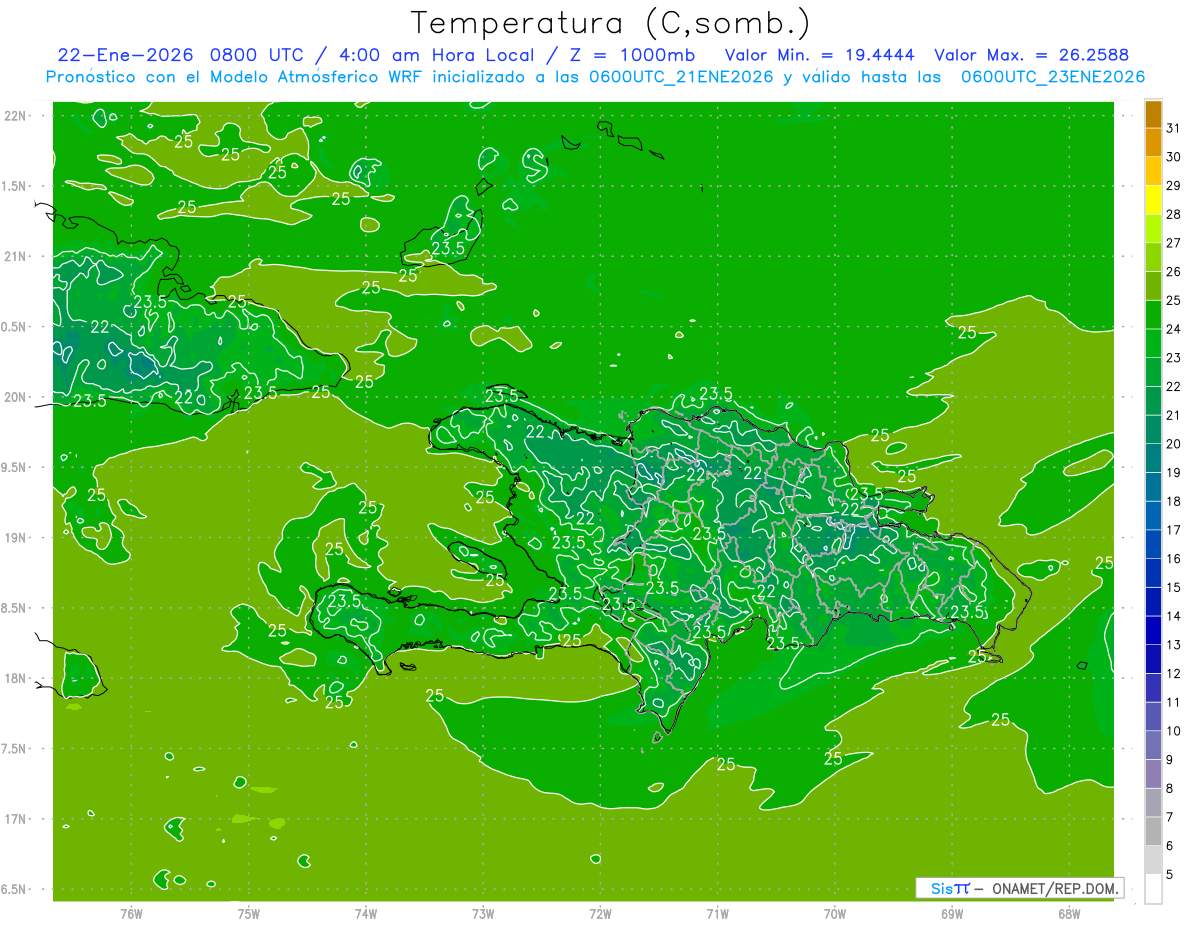Click the legend scale label '15'
This screenshot has height=927, width=1200.
[1174, 587]
